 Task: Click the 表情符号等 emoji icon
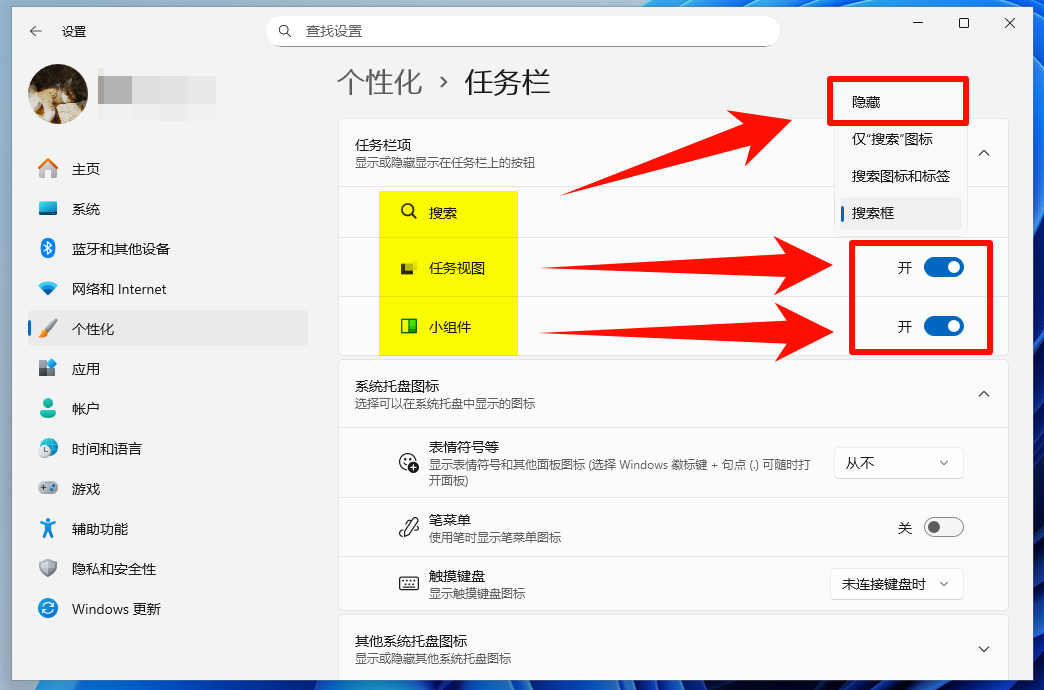pyautogui.click(x=408, y=462)
